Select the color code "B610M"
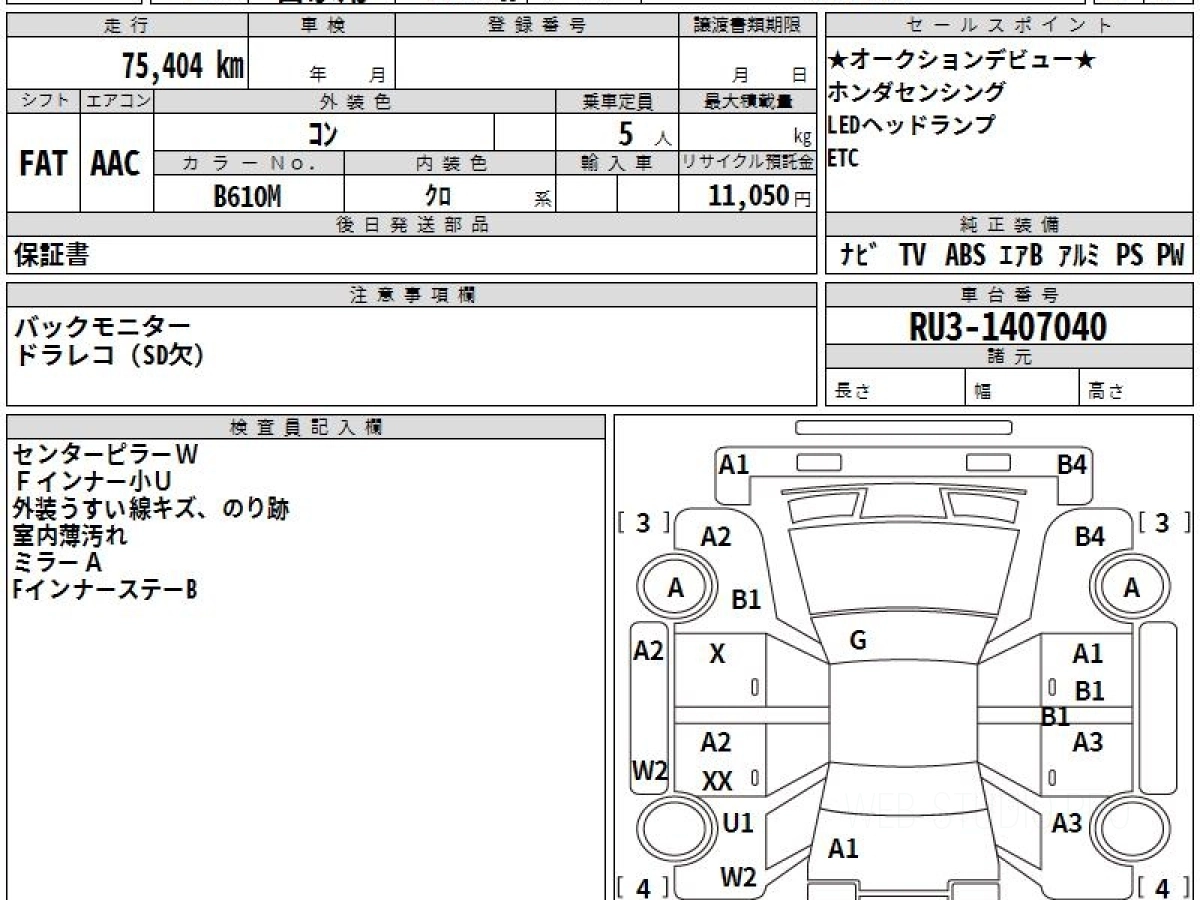 point(248,196)
